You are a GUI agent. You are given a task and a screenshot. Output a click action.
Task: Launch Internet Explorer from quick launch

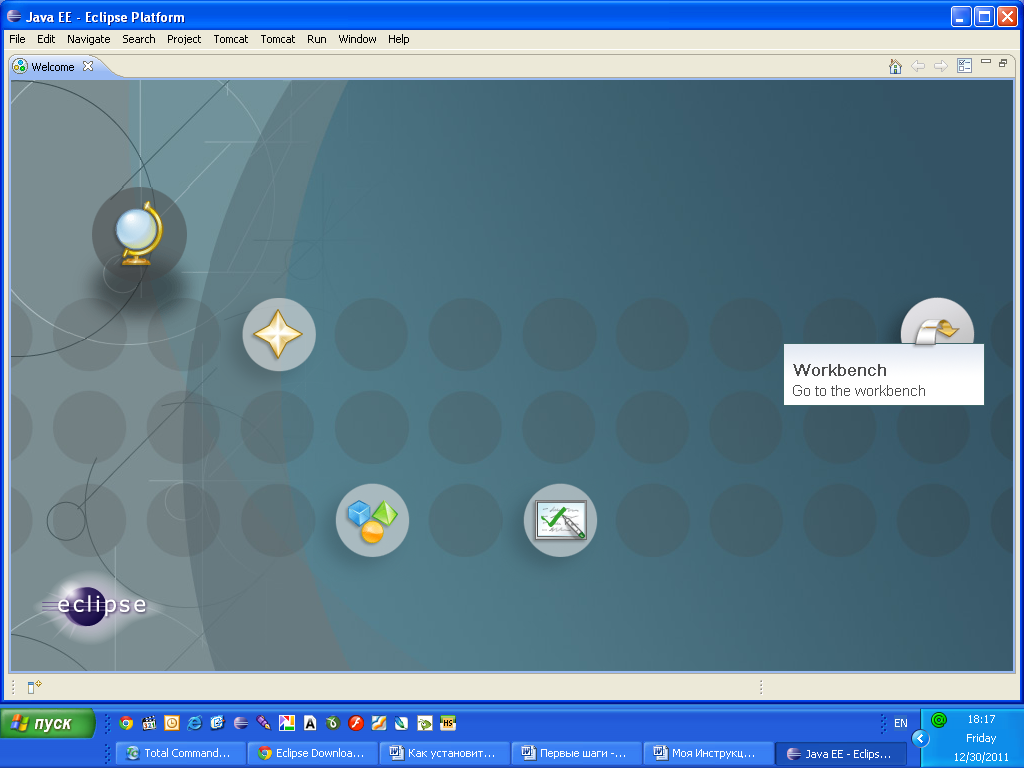[x=195, y=723]
